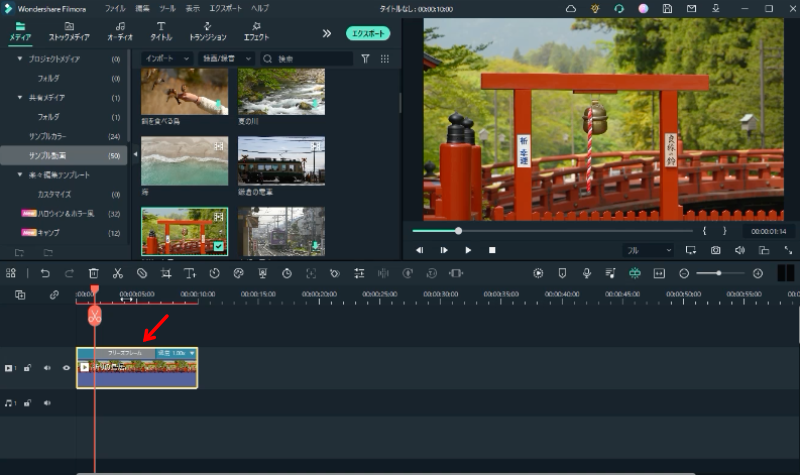Open the エクスポート menu in menu bar

[225, 9]
